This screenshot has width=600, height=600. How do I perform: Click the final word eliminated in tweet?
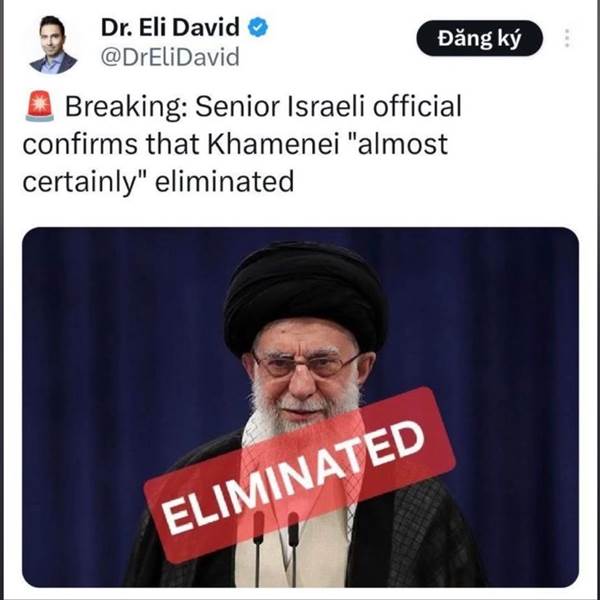[x=225, y=181]
